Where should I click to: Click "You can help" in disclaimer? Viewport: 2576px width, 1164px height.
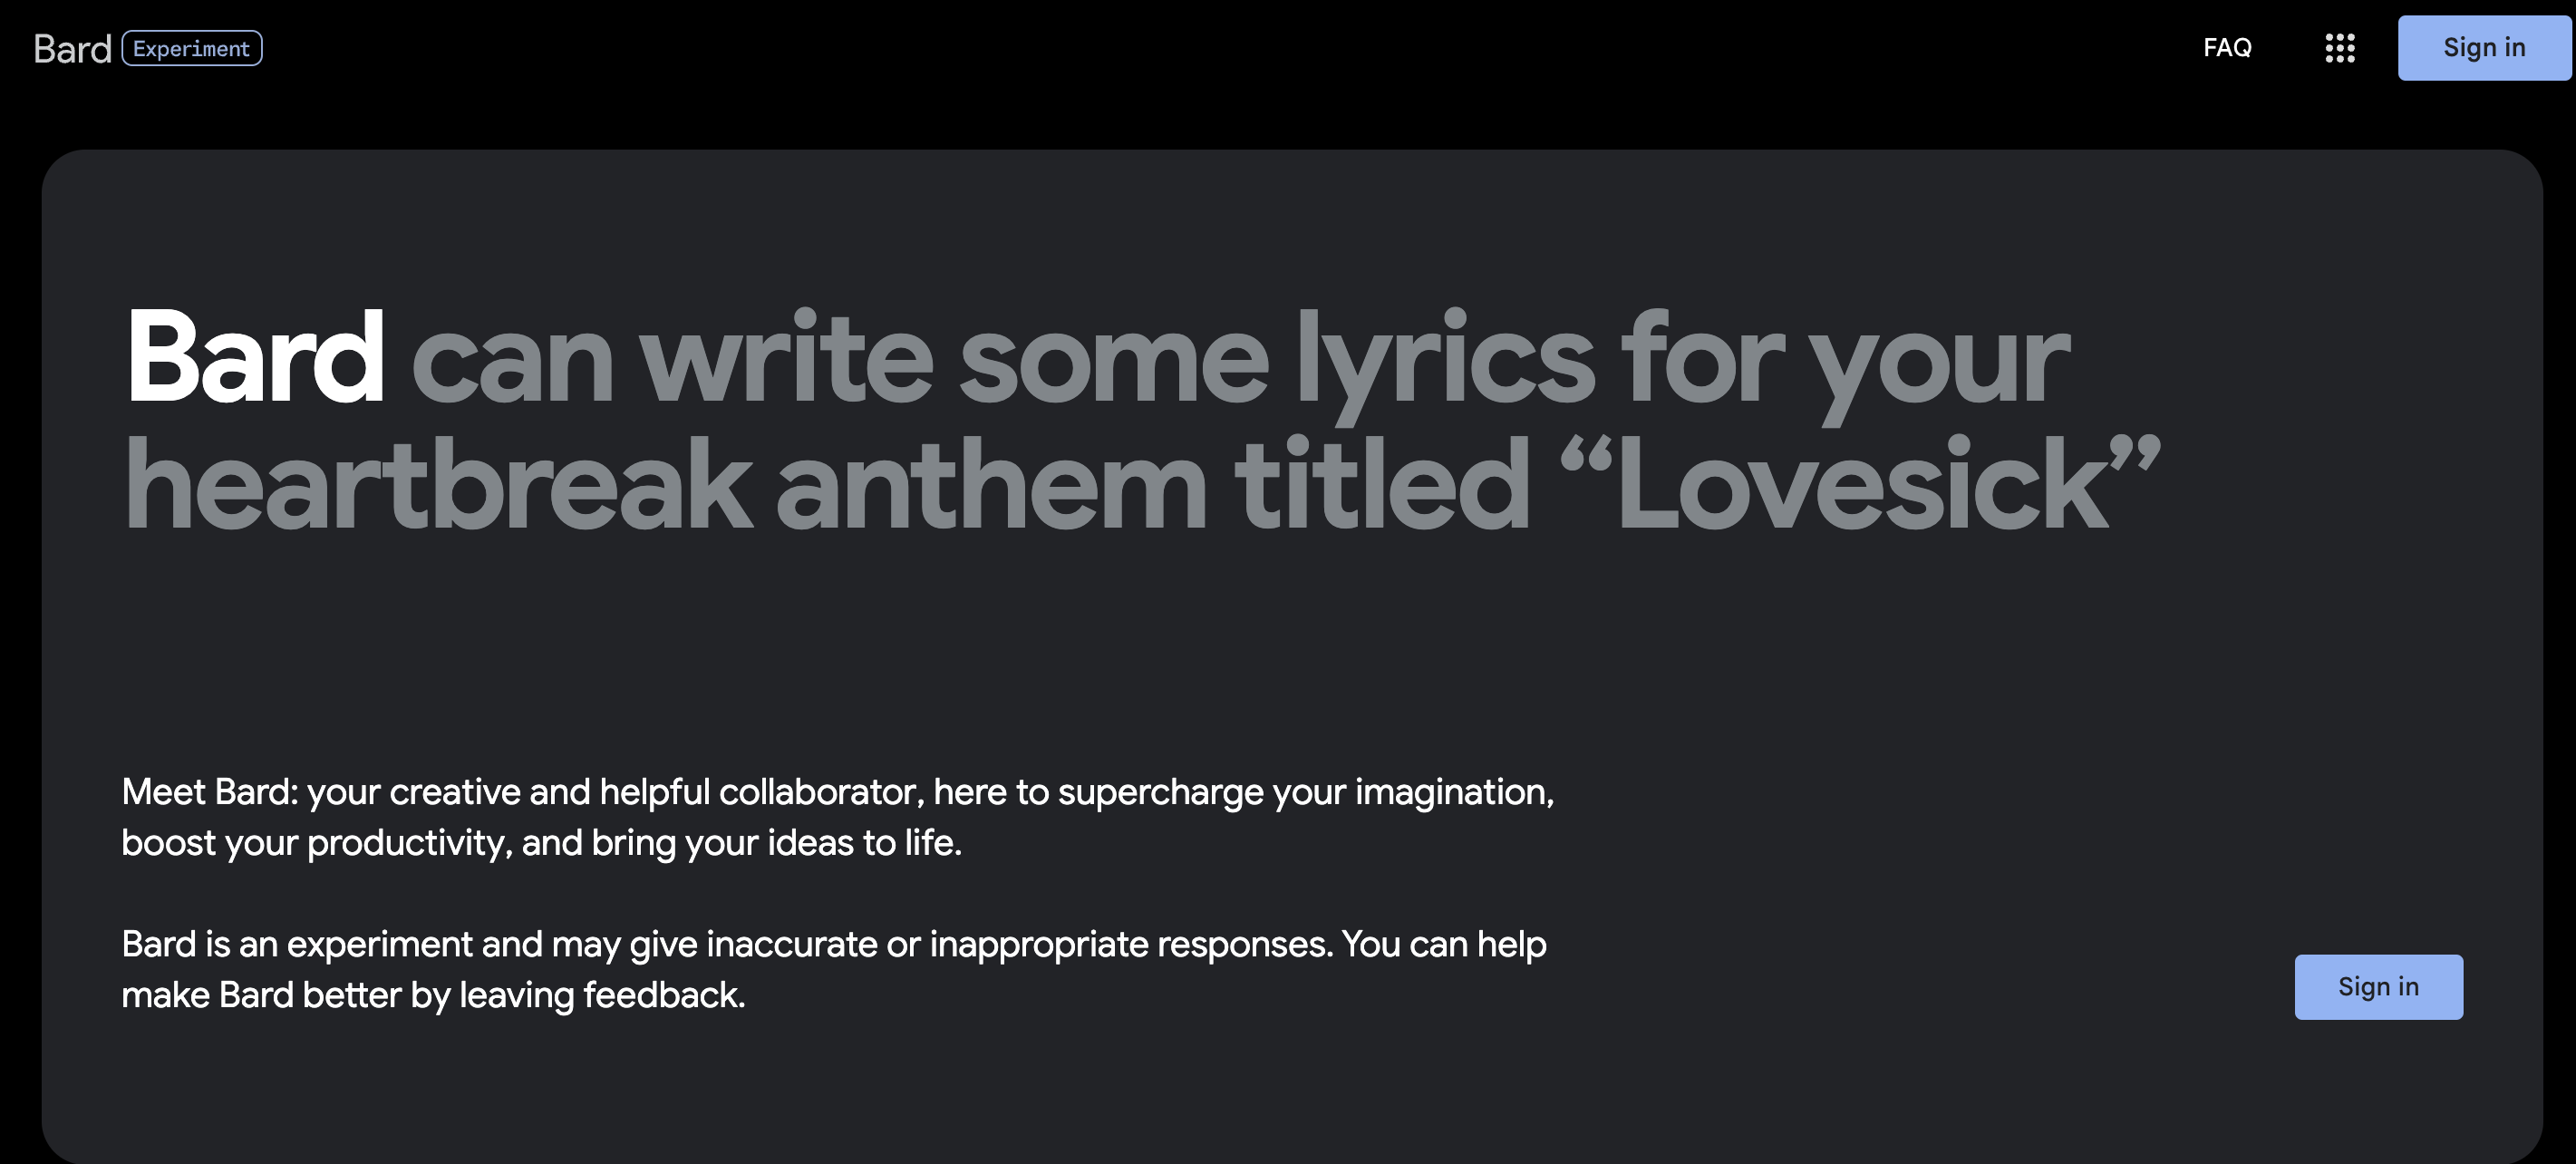(1443, 944)
